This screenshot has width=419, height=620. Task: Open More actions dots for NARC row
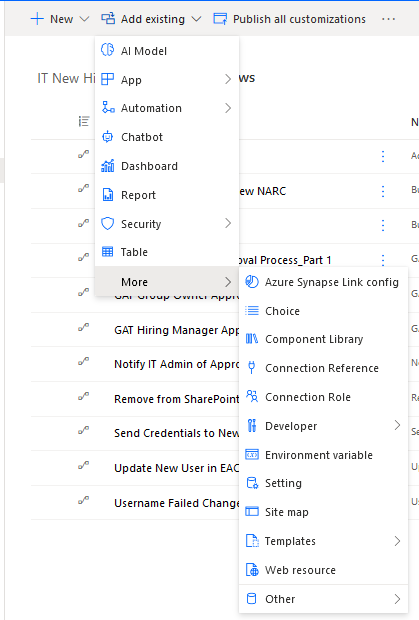383,191
